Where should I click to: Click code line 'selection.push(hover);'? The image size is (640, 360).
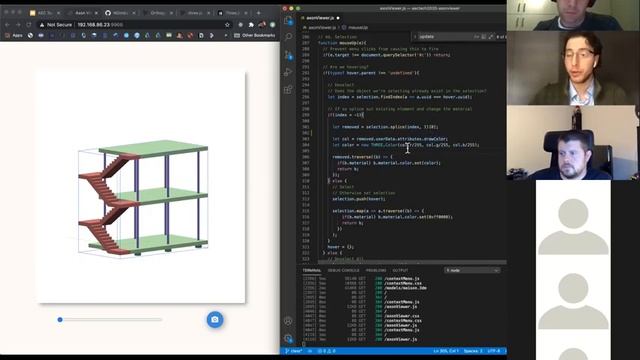[x=359, y=199]
